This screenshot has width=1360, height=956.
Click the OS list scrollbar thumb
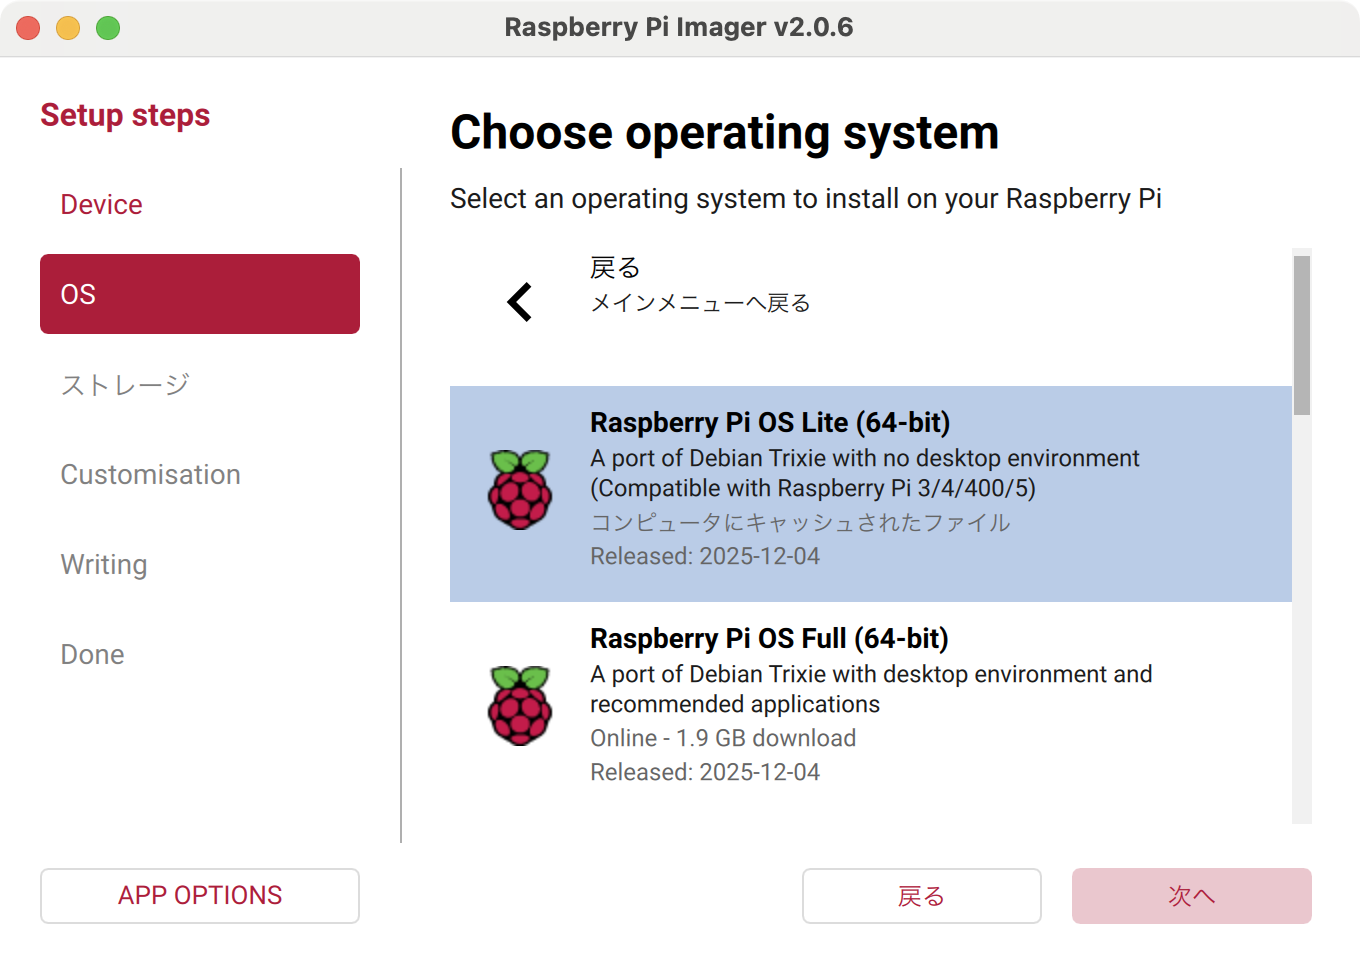[x=1301, y=335]
